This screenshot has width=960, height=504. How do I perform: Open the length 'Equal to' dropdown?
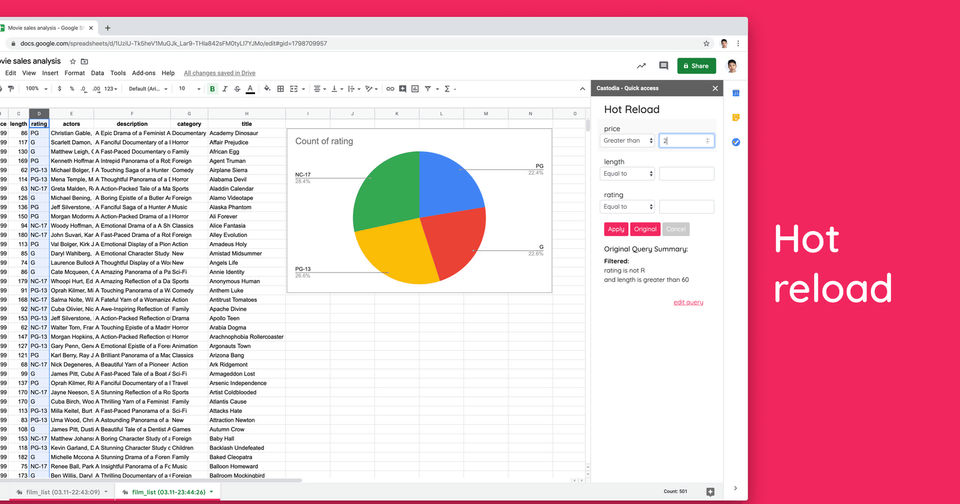tap(628, 173)
